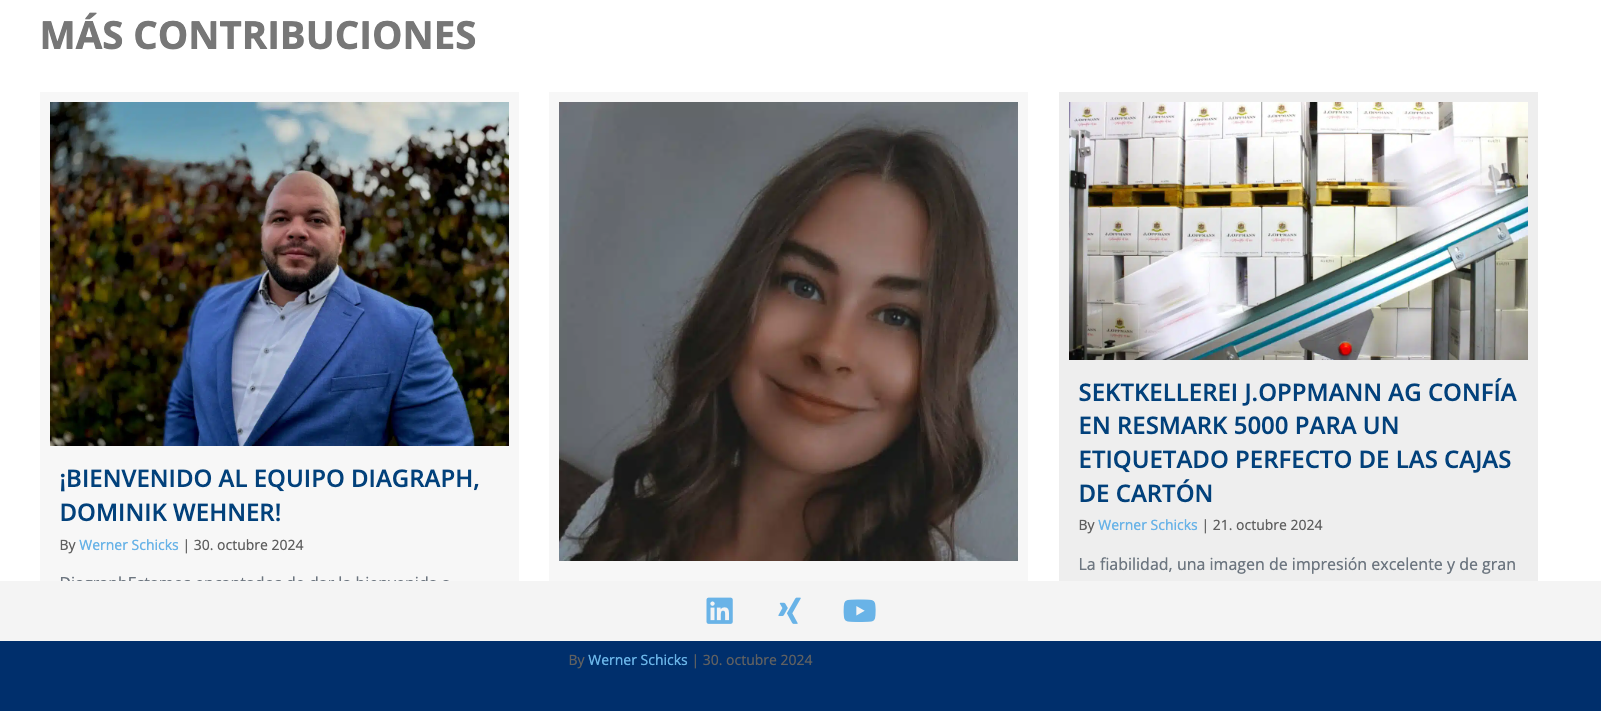Open the Dominik Wehner article photo

(279, 274)
